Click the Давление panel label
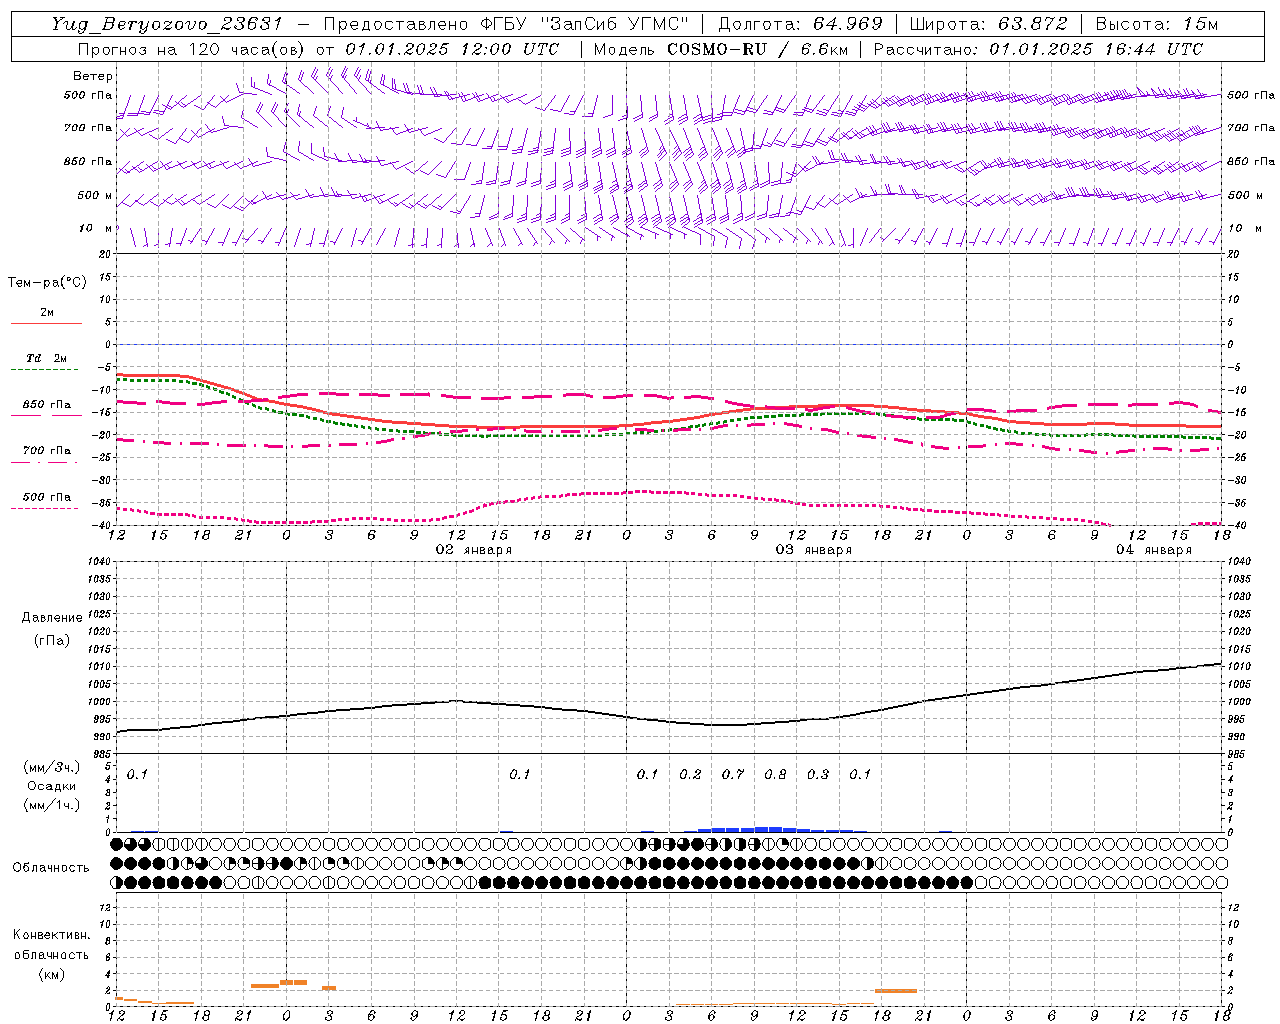This screenshot has width=1280, height=1024. pos(52,618)
